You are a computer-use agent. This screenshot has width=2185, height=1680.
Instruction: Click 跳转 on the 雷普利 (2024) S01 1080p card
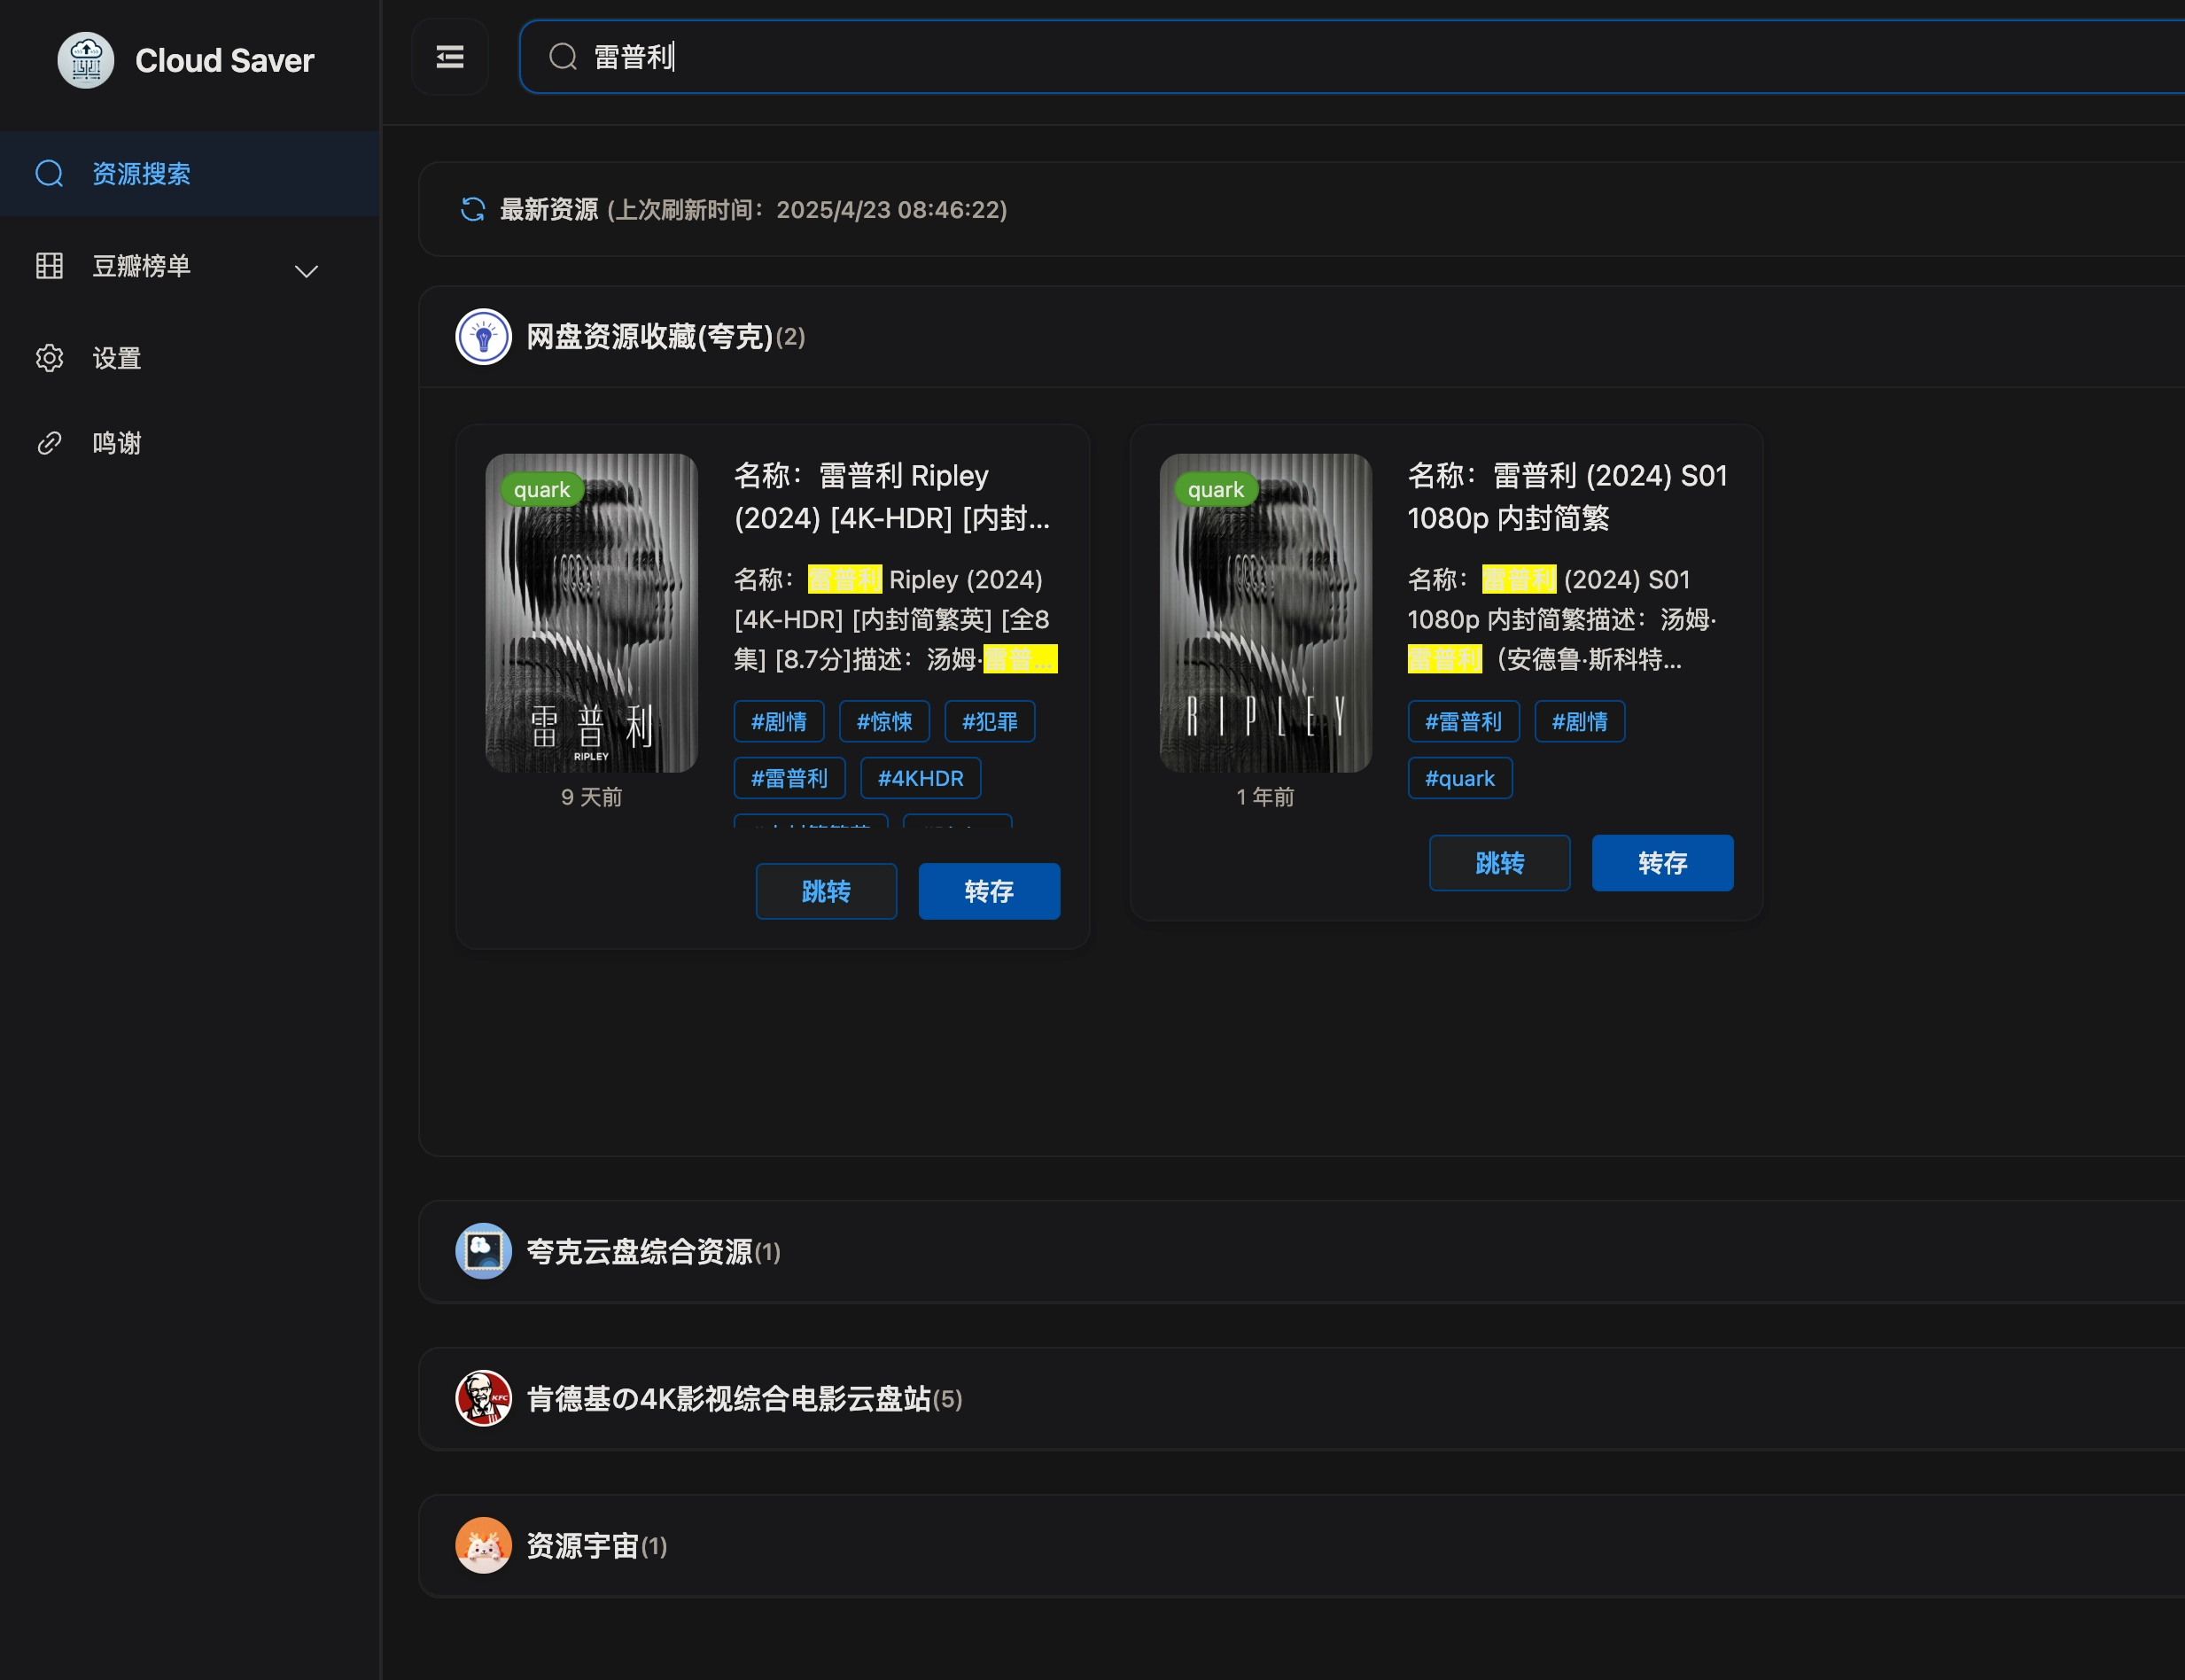1499,863
